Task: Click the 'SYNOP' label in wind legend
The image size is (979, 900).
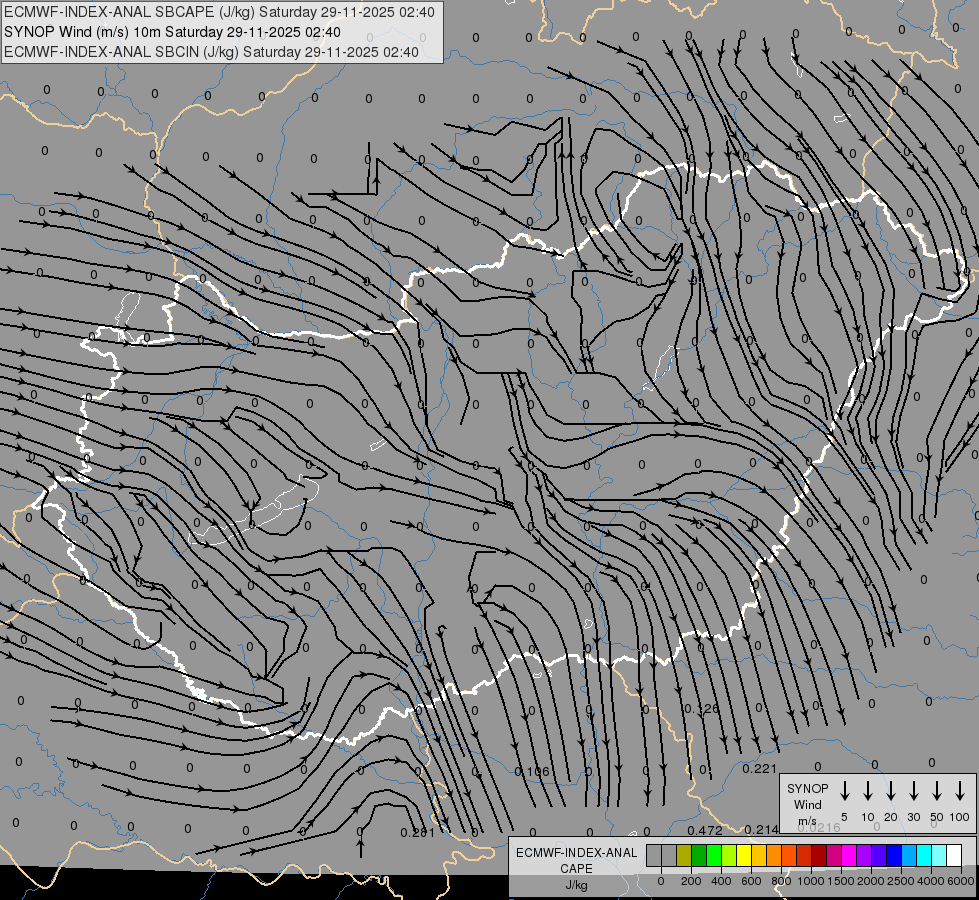Action: point(807,788)
